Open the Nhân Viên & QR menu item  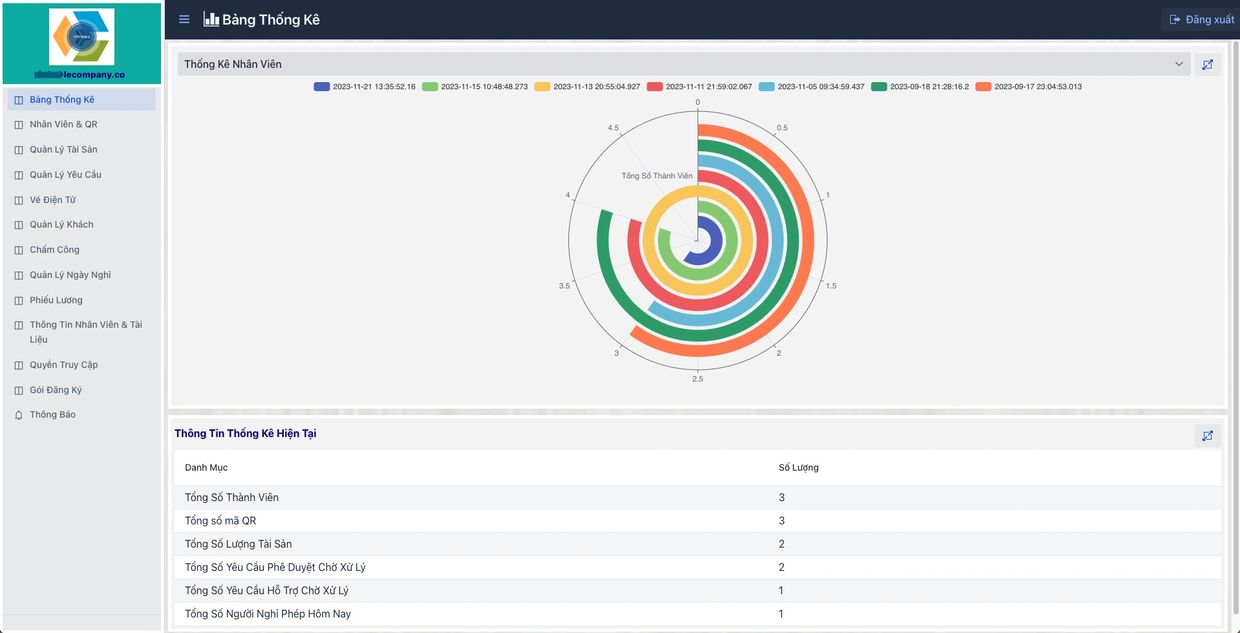(x=63, y=125)
